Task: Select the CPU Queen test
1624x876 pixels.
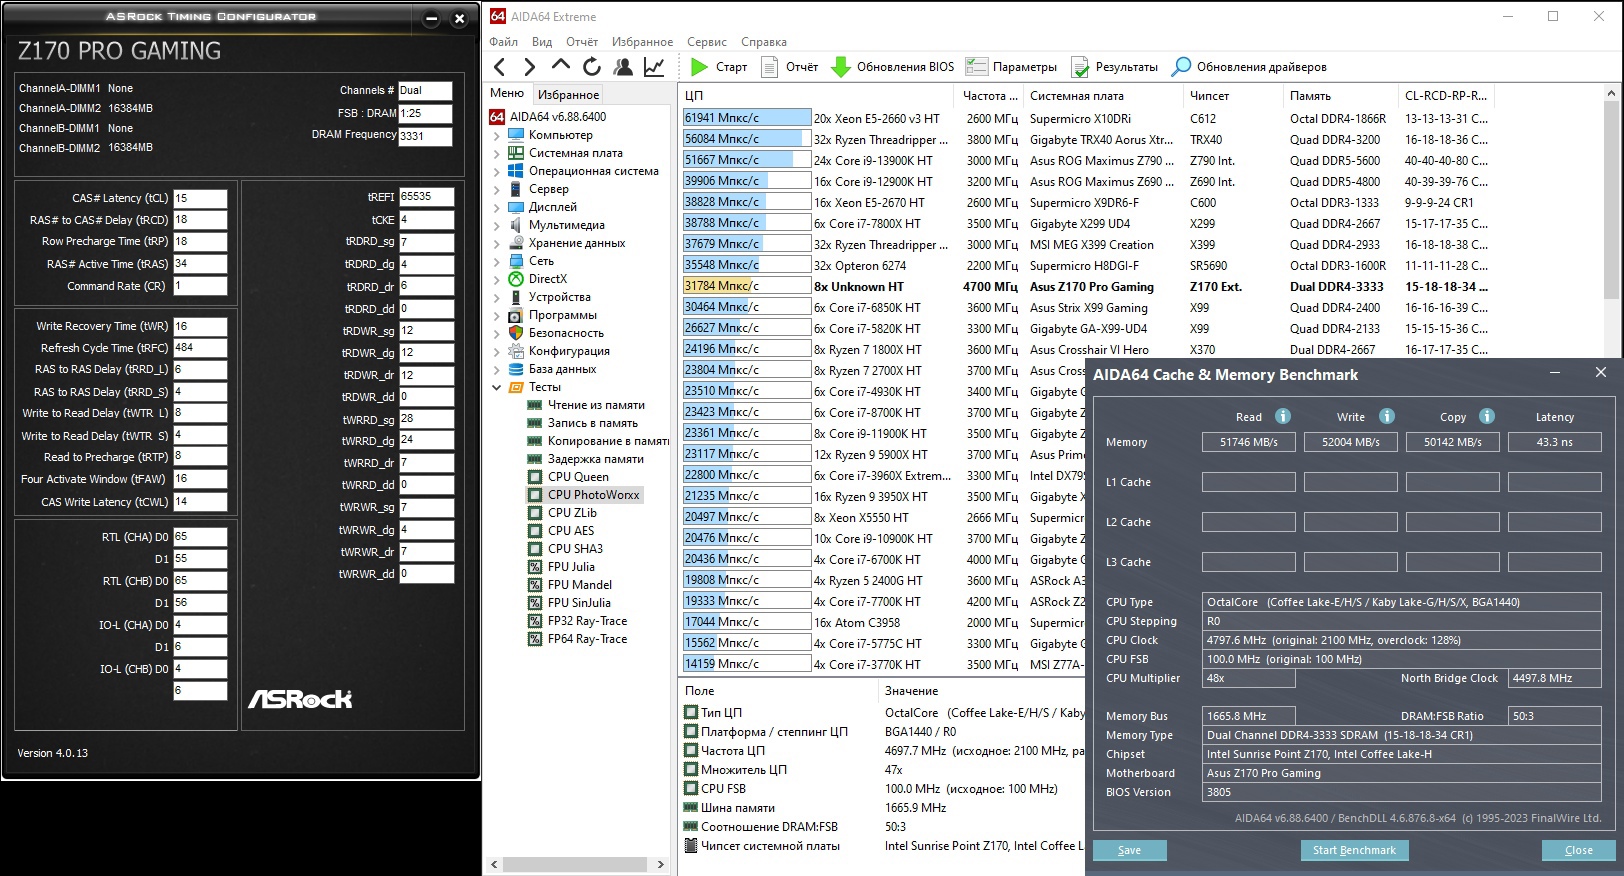Action: pyautogui.click(x=578, y=477)
